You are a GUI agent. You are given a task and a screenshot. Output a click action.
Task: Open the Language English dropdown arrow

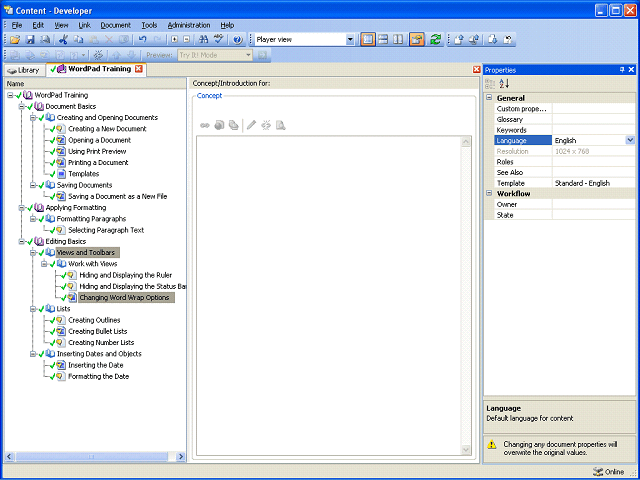[630, 140]
